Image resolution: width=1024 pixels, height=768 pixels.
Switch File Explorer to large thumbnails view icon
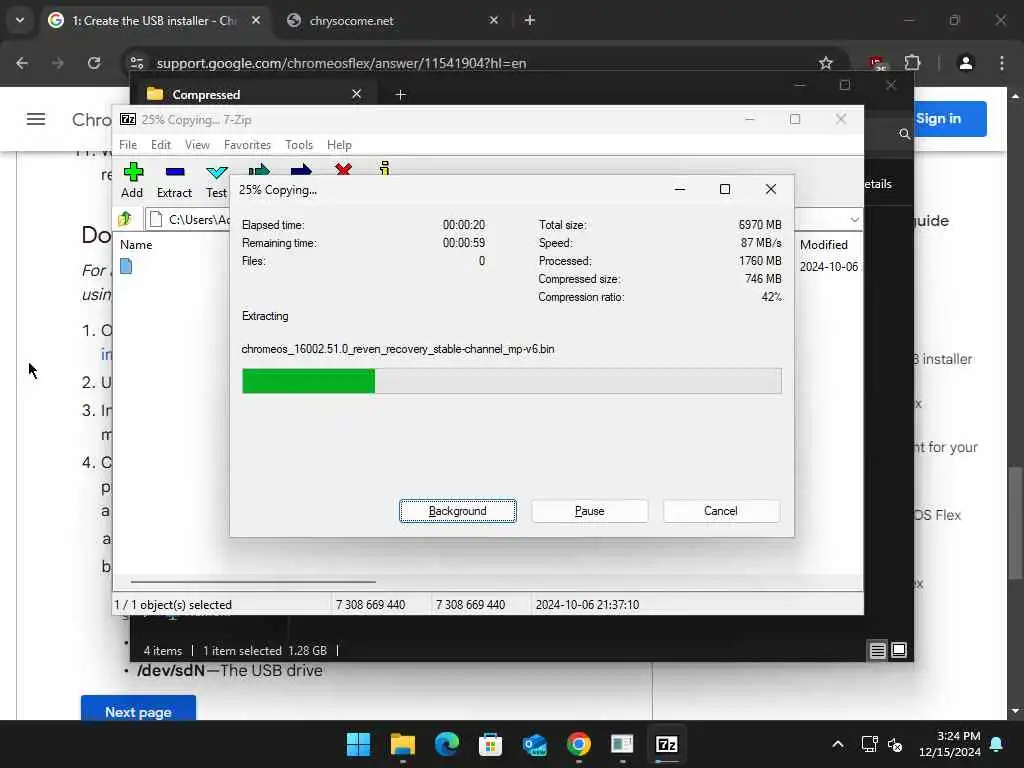(899, 650)
